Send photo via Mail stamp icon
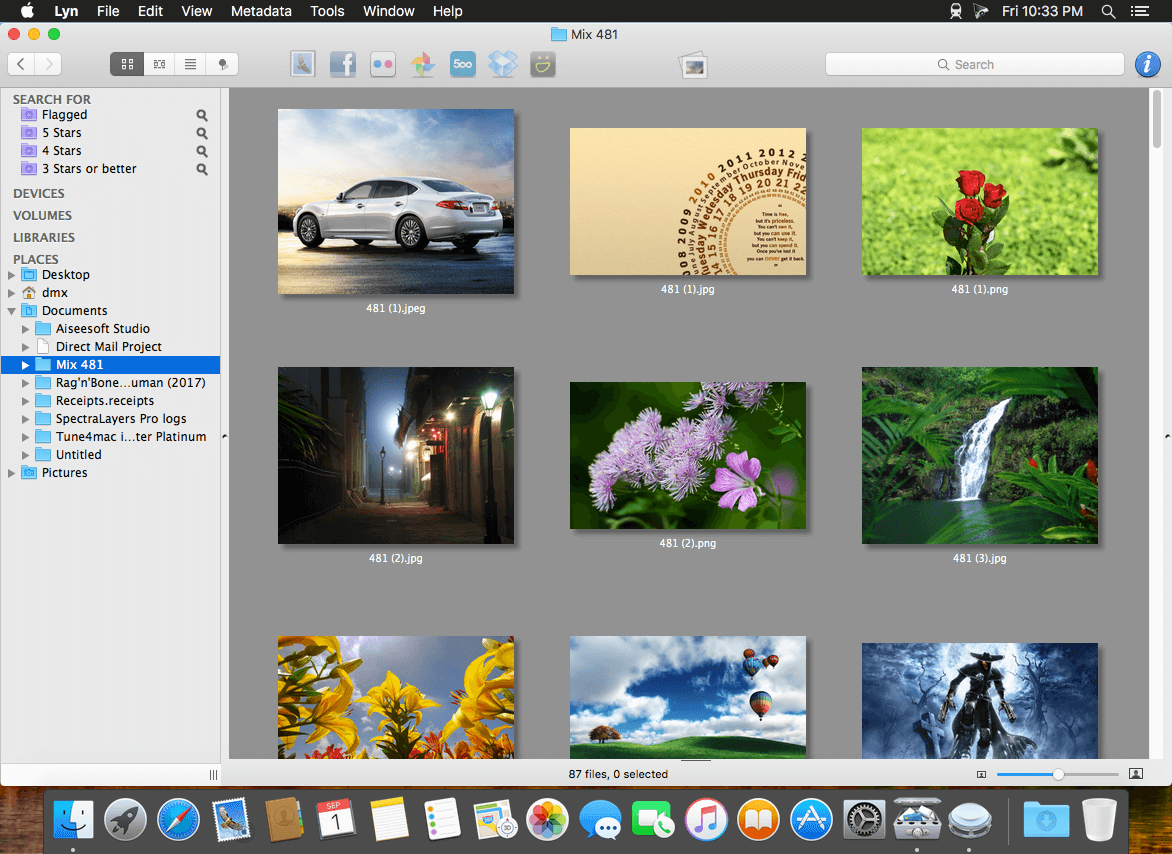Screen dimensions: 1172x854 303,65
